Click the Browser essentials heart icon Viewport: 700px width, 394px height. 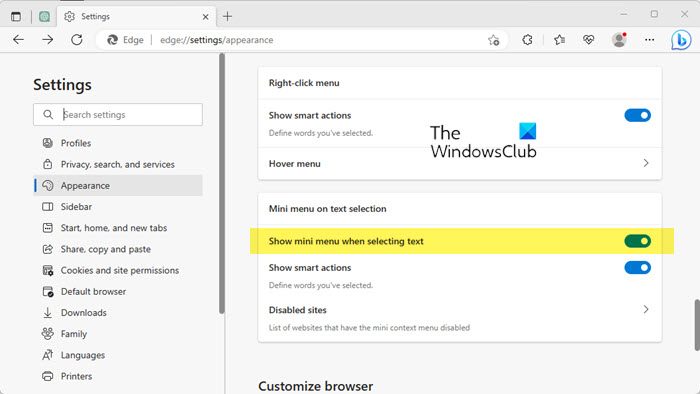pos(588,40)
